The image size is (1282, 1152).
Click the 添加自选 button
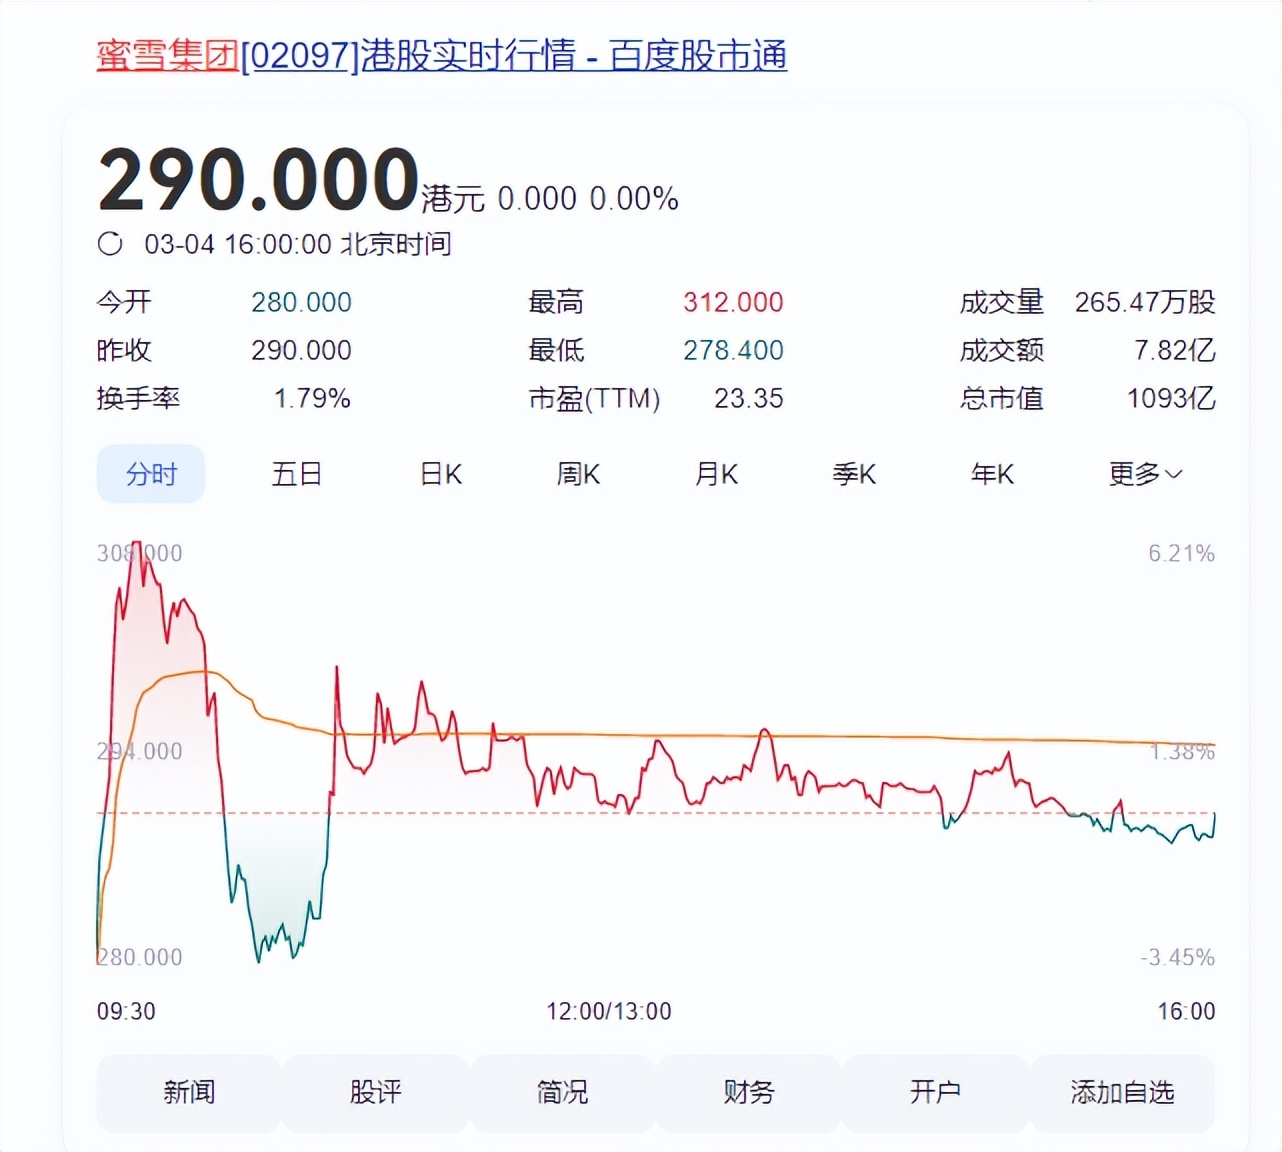[x=1122, y=1092]
